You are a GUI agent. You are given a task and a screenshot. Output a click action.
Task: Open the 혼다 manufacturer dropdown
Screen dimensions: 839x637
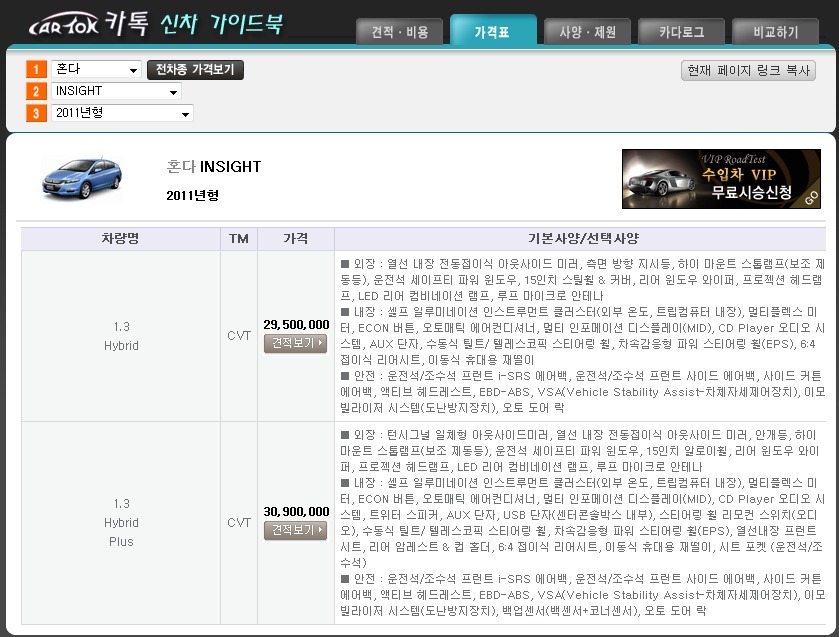[x=96, y=70]
